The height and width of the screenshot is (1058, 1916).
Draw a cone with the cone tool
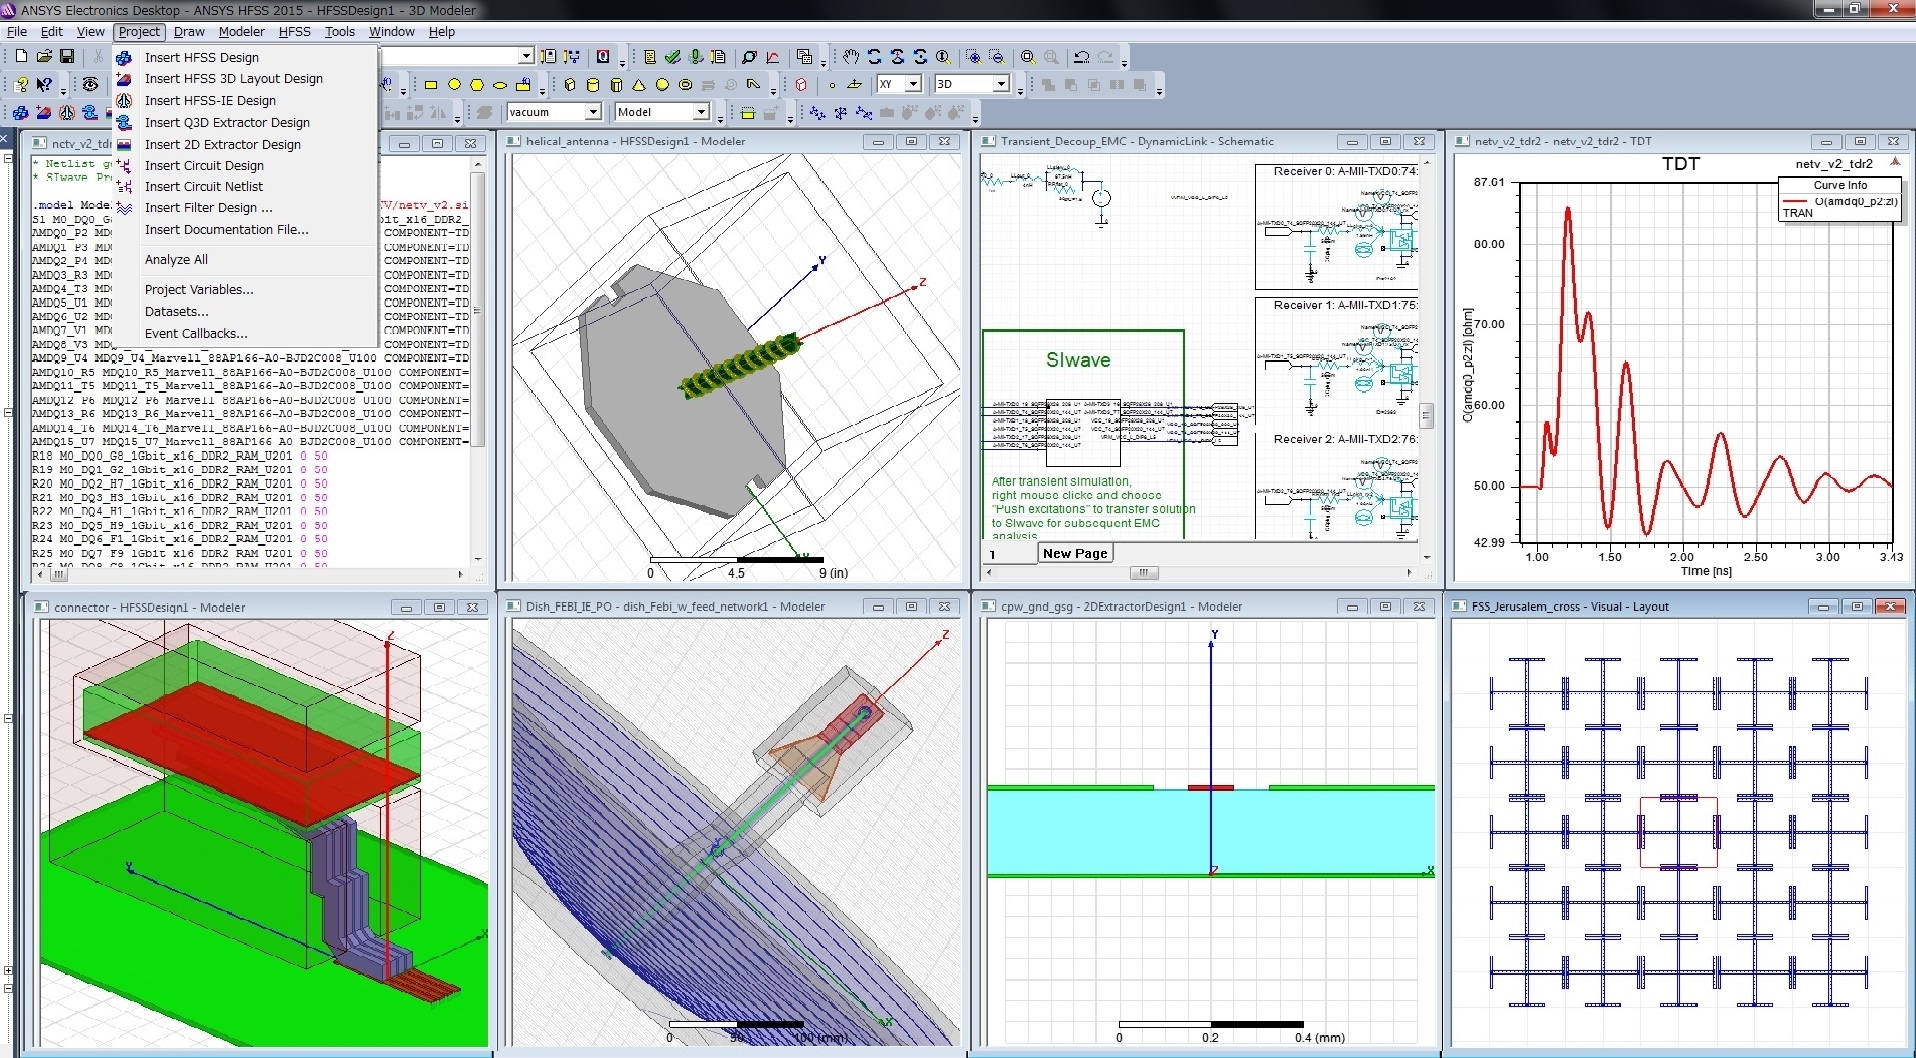pyautogui.click(x=639, y=85)
